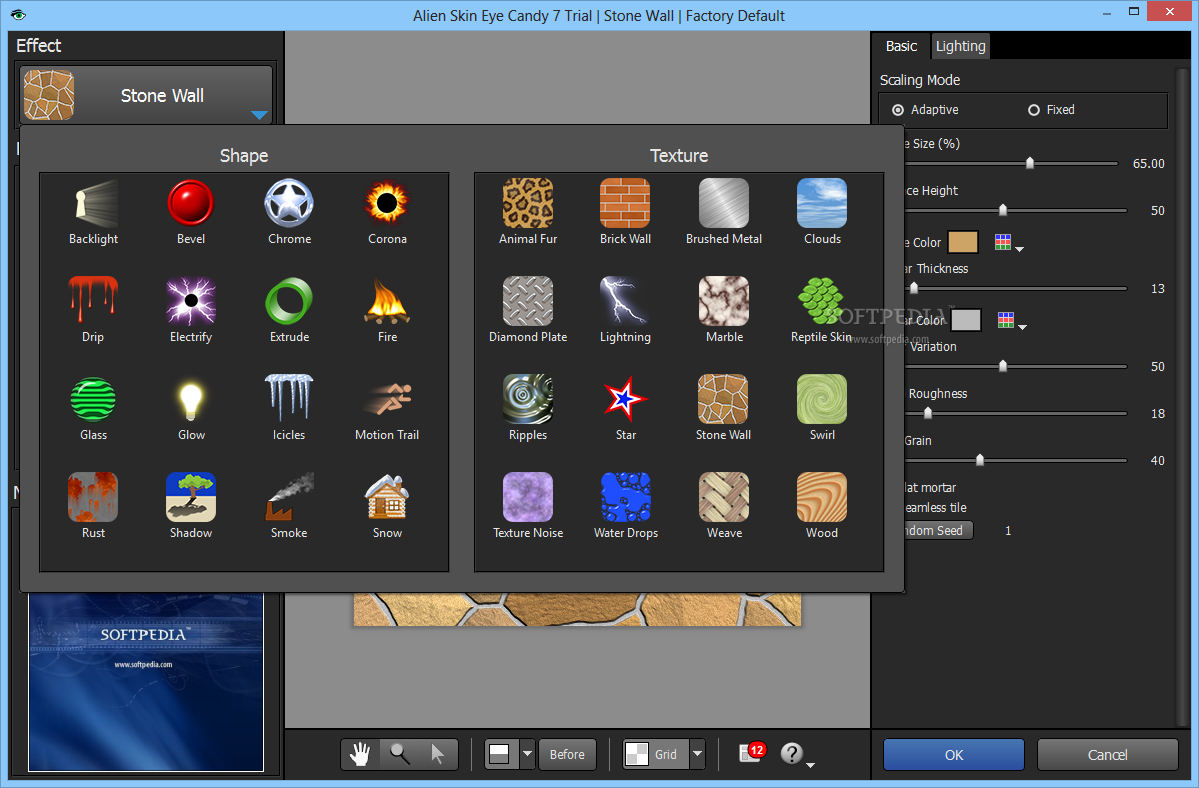The height and width of the screenshot is (788, 1199).
Task: Select the Marble texture
Action: tap(723, 310)
